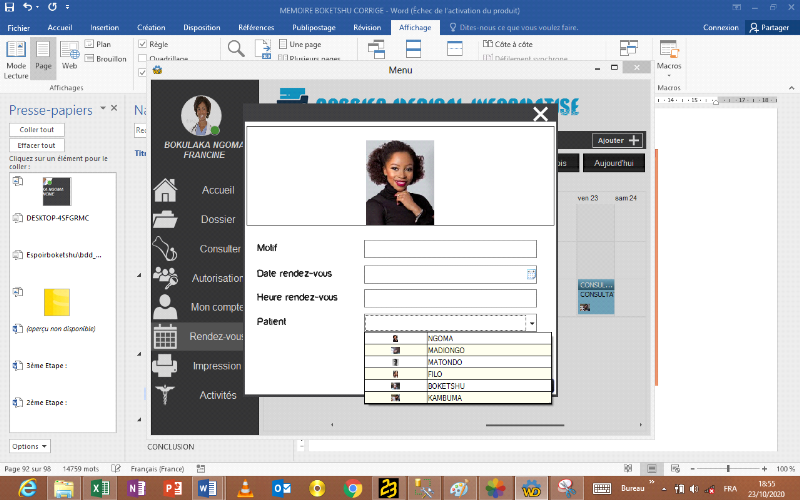Open the Accueil ribbon tab
This screenshot has height=500, width=800.
pyautogui.click(x=60, y=28)
